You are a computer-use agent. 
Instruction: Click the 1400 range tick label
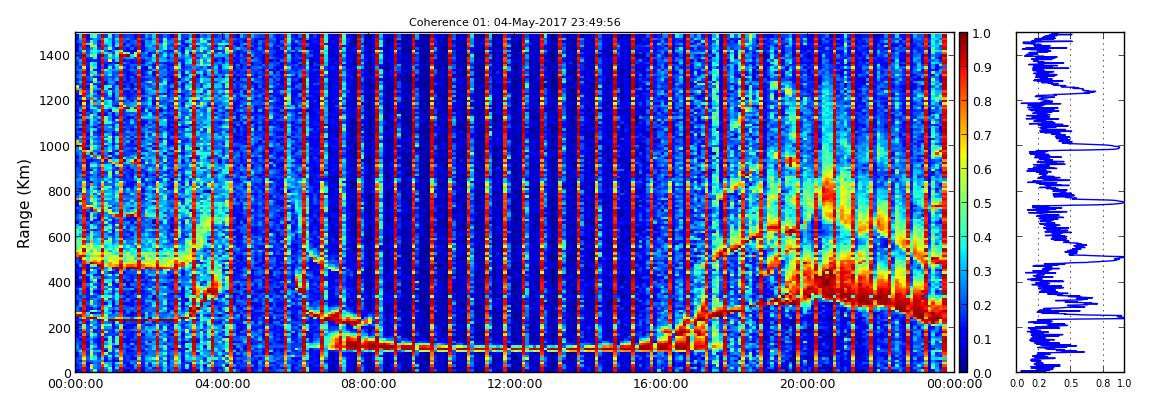56,55
